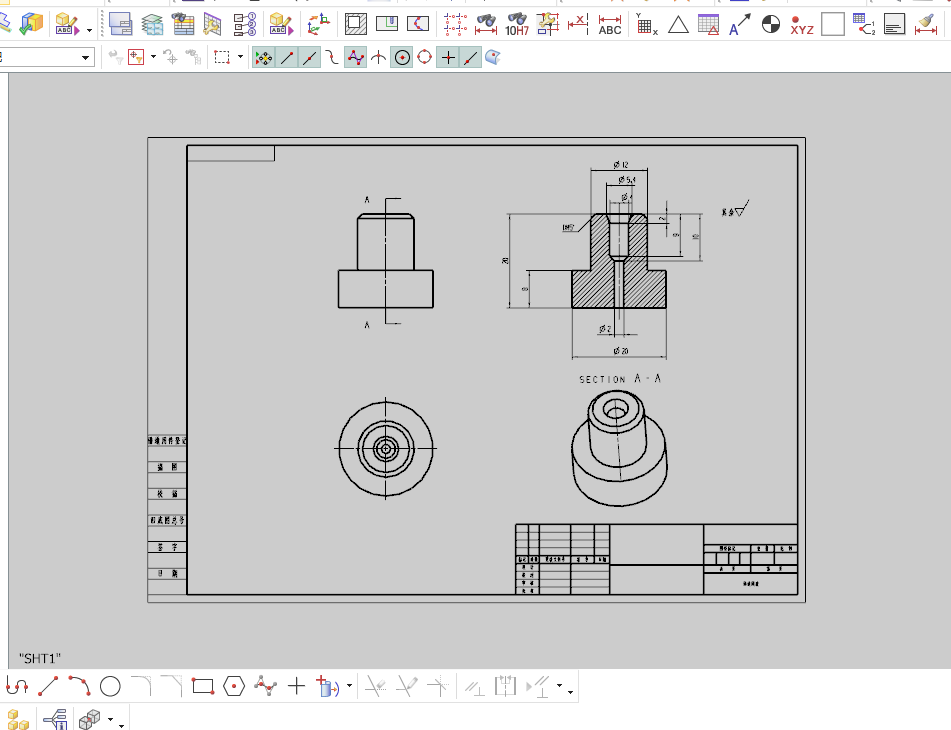
Task: Open the stacked layers icon
Action: pos(152,24)
